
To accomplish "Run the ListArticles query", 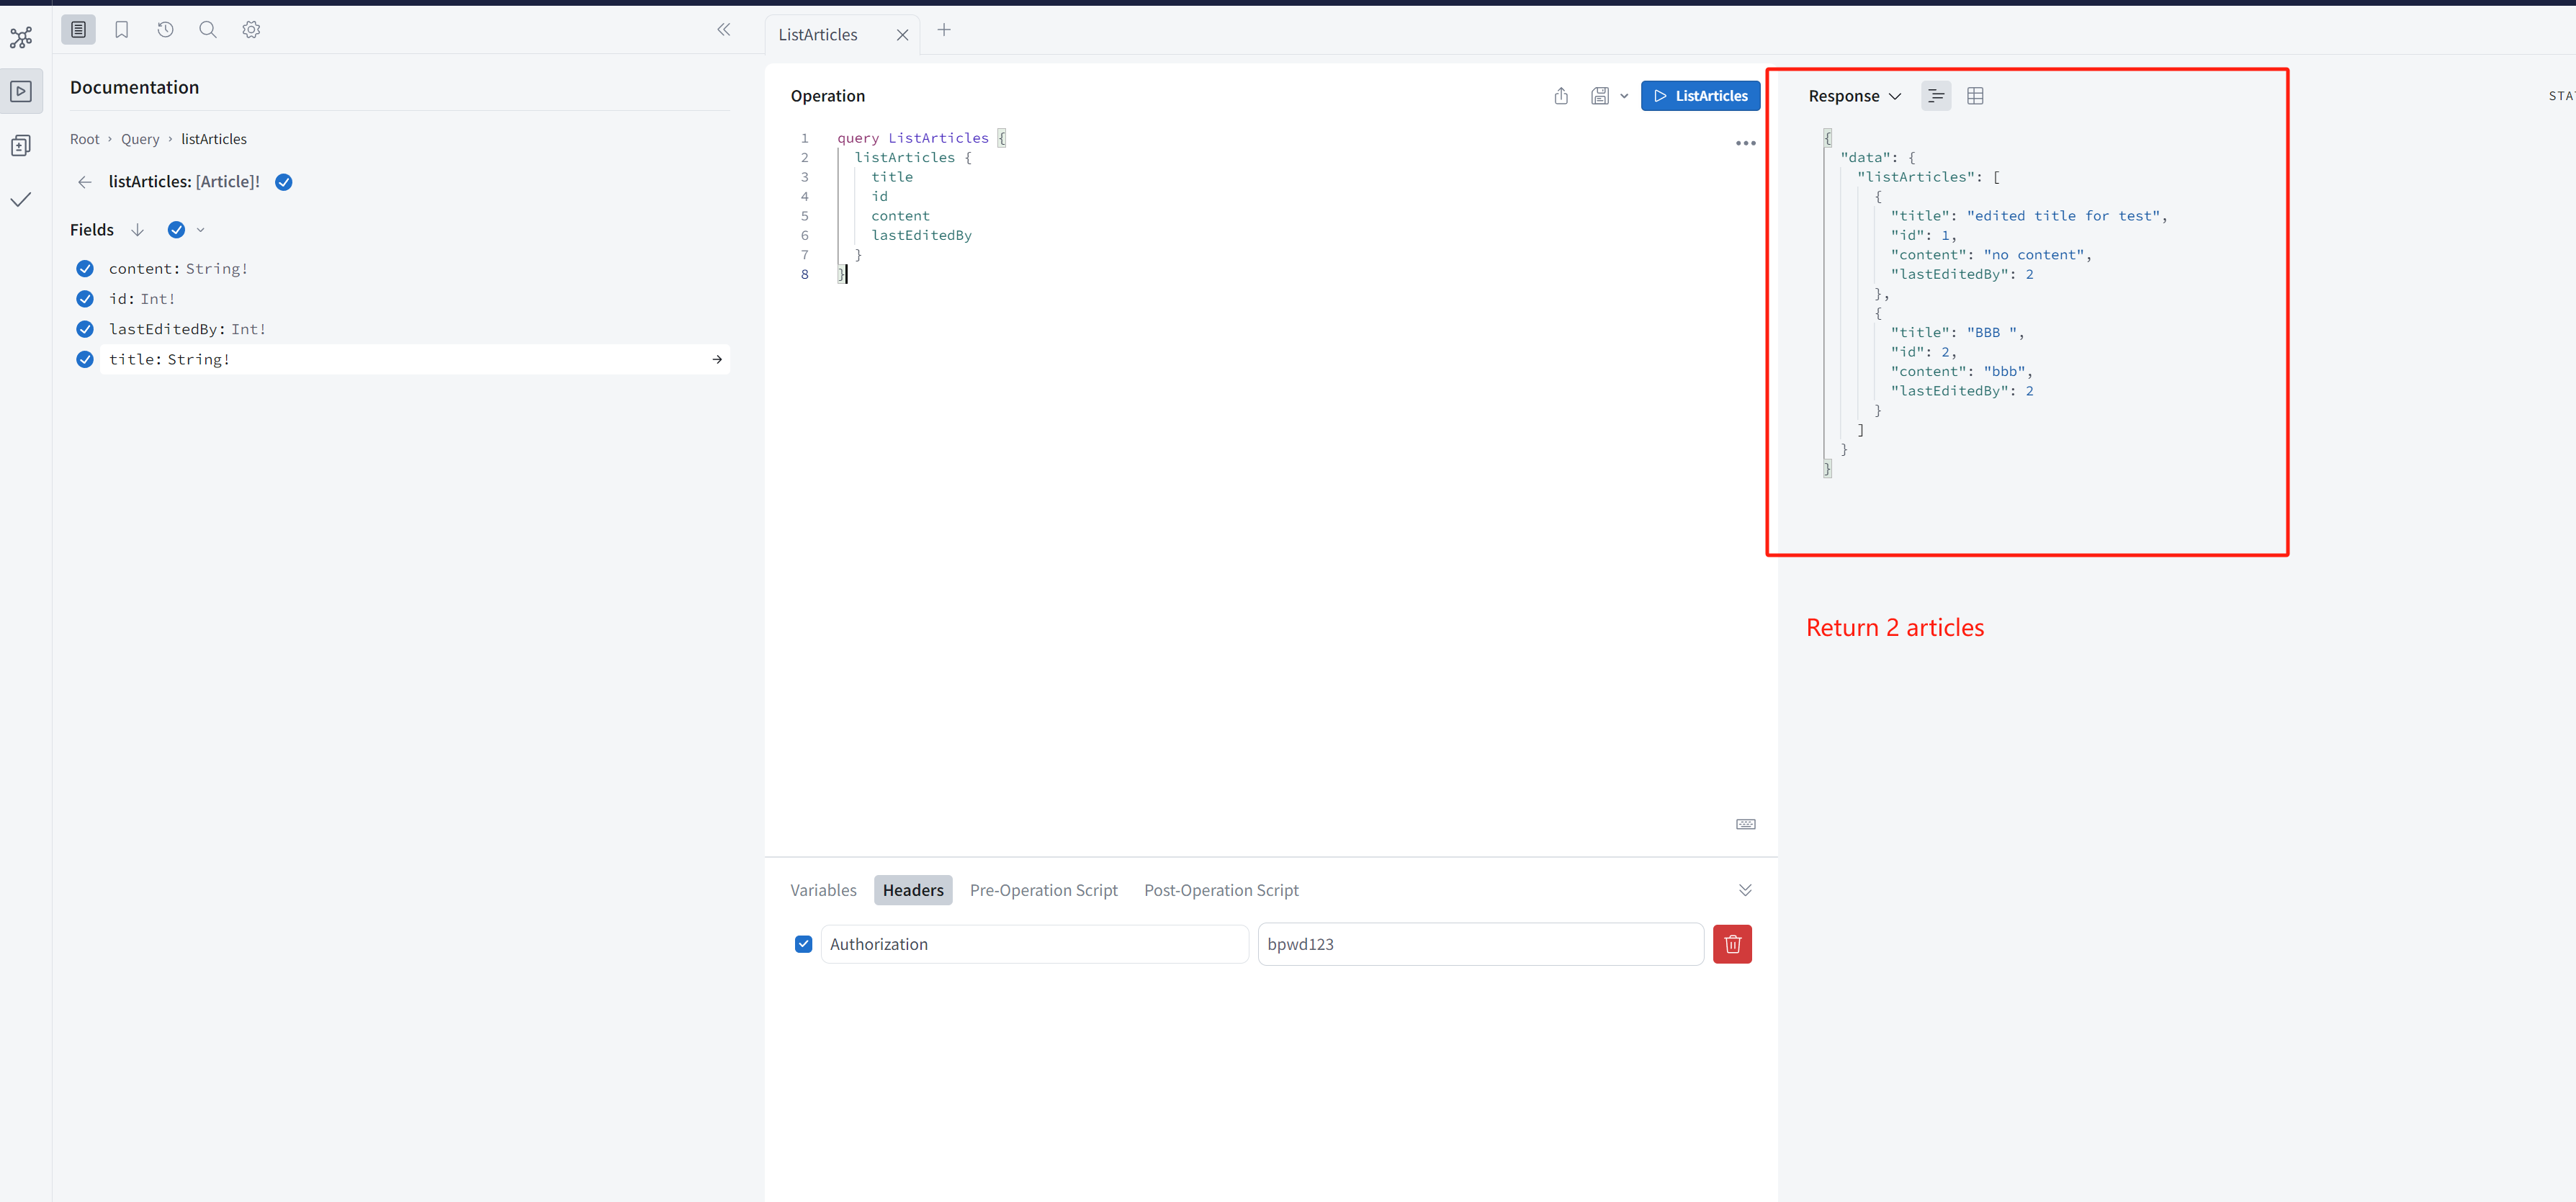I will coord(1700,95).
